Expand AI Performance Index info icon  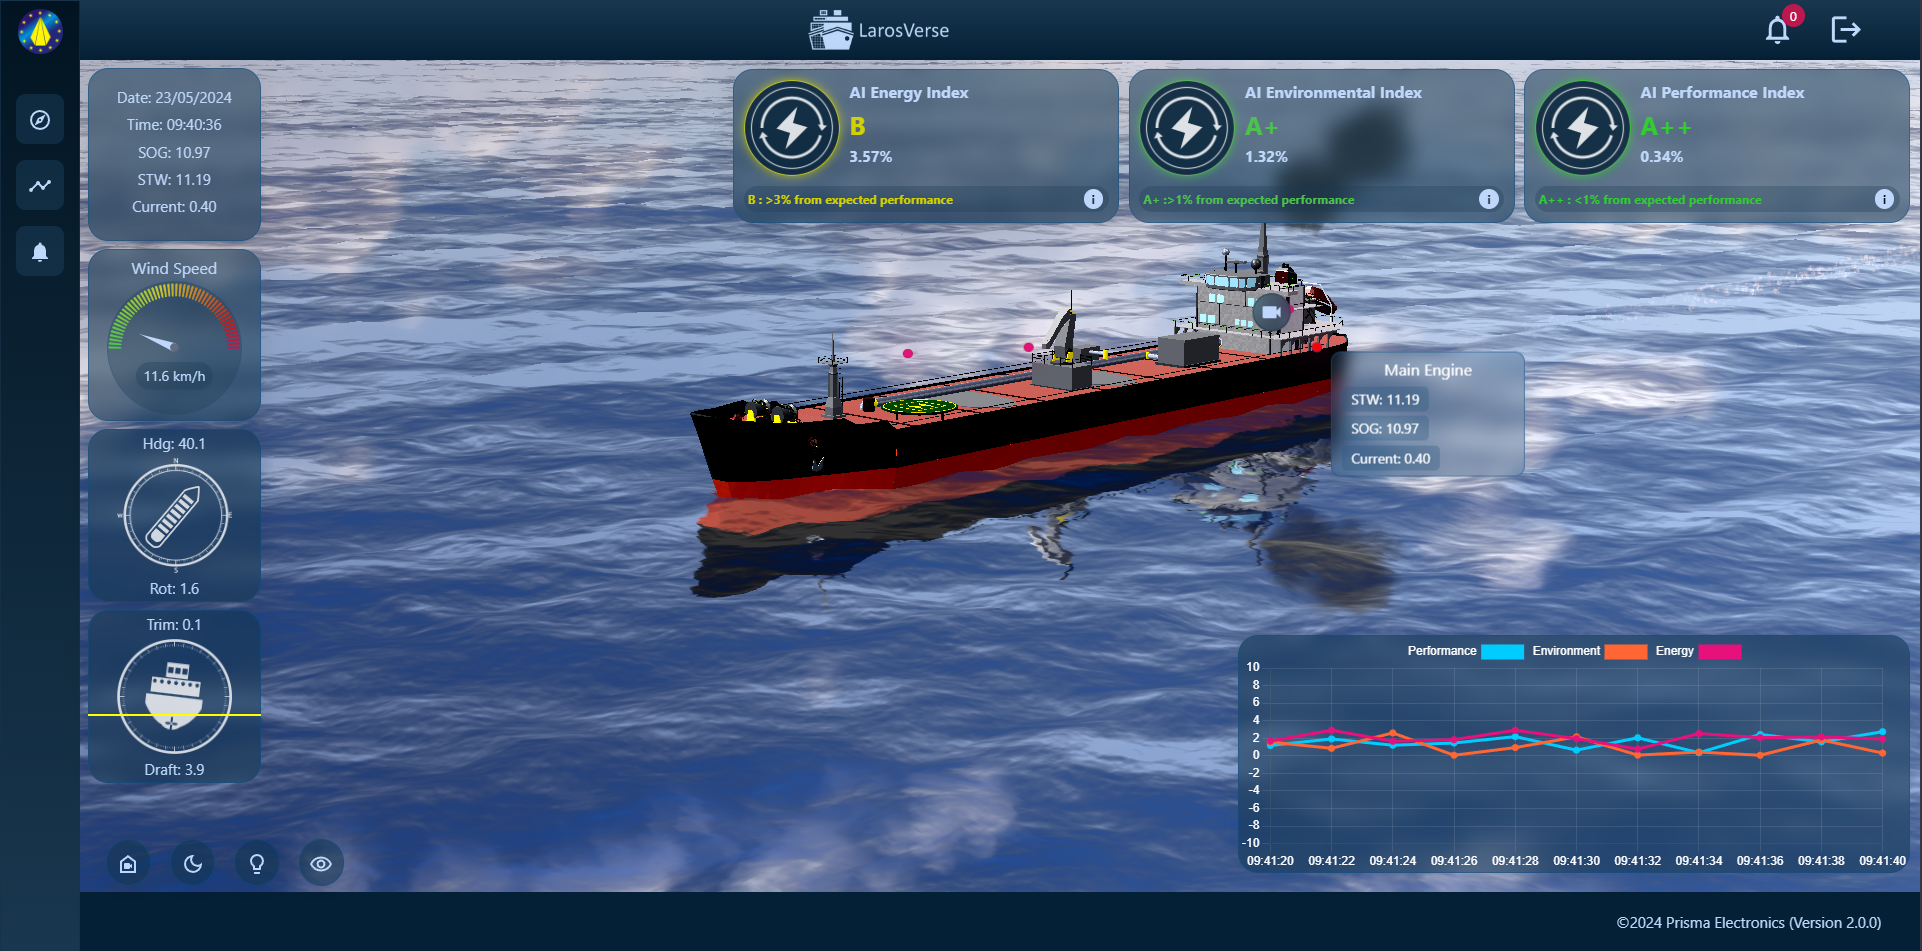coord(1884,199)
